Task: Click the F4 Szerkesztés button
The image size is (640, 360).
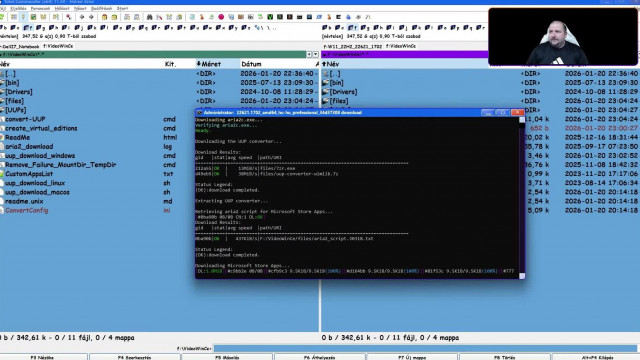Action: point(134,357)
